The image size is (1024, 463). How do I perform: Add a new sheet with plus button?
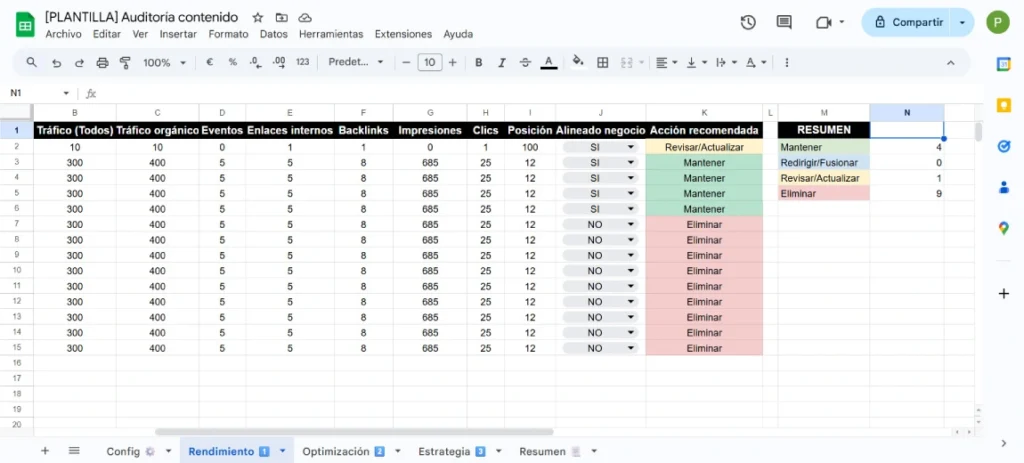(x=45, y=451)
